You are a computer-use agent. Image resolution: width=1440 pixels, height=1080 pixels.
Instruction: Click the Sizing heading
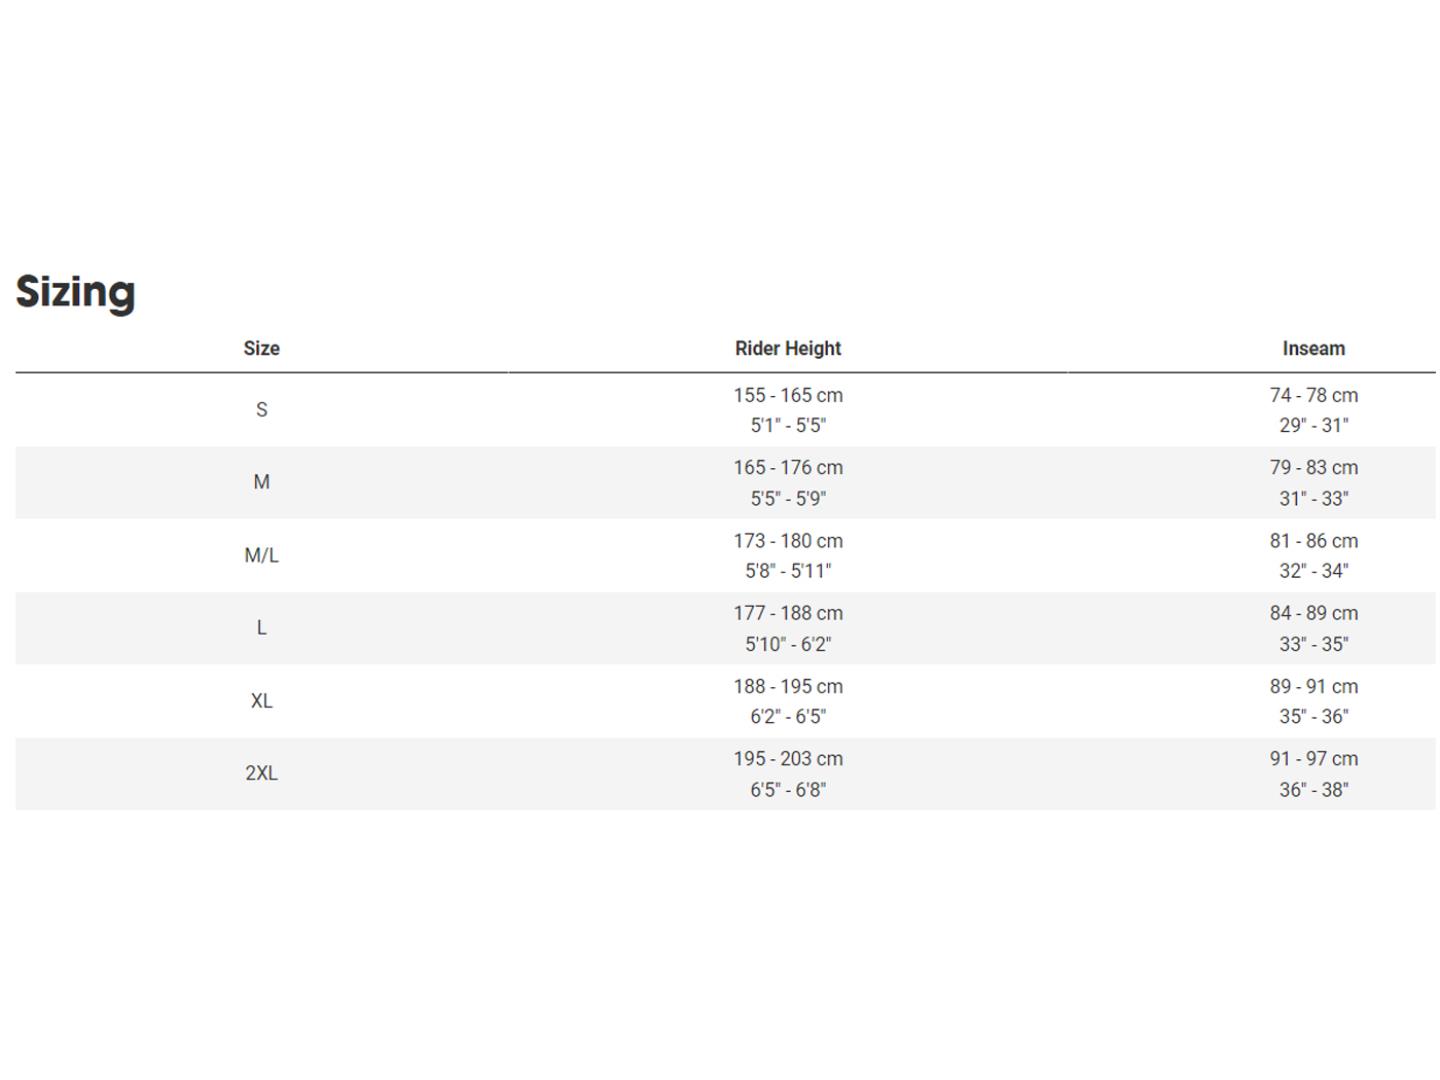pos(75,292)
